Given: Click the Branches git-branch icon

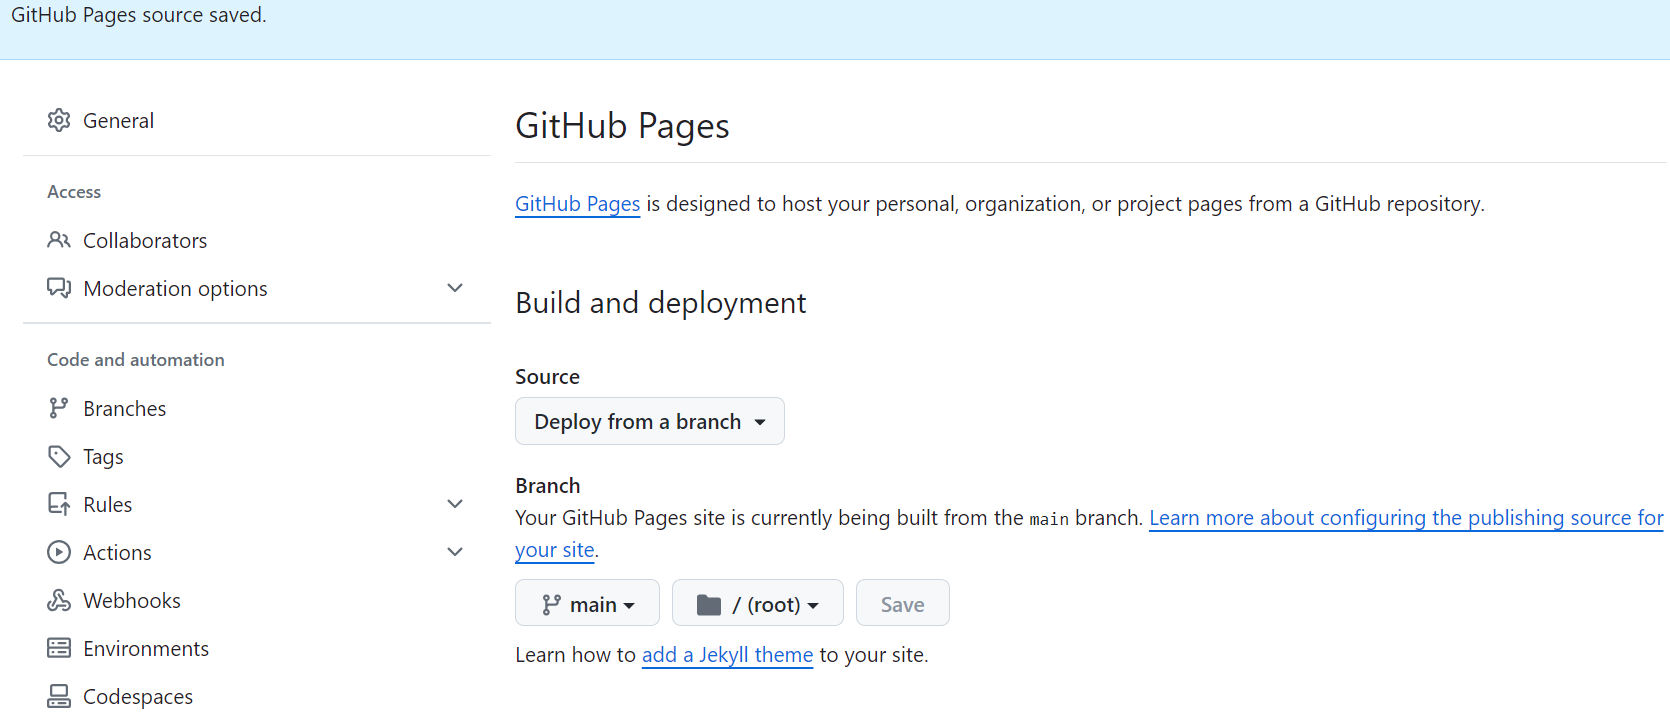Looking at the screenshot, I should tap(59, 408).
